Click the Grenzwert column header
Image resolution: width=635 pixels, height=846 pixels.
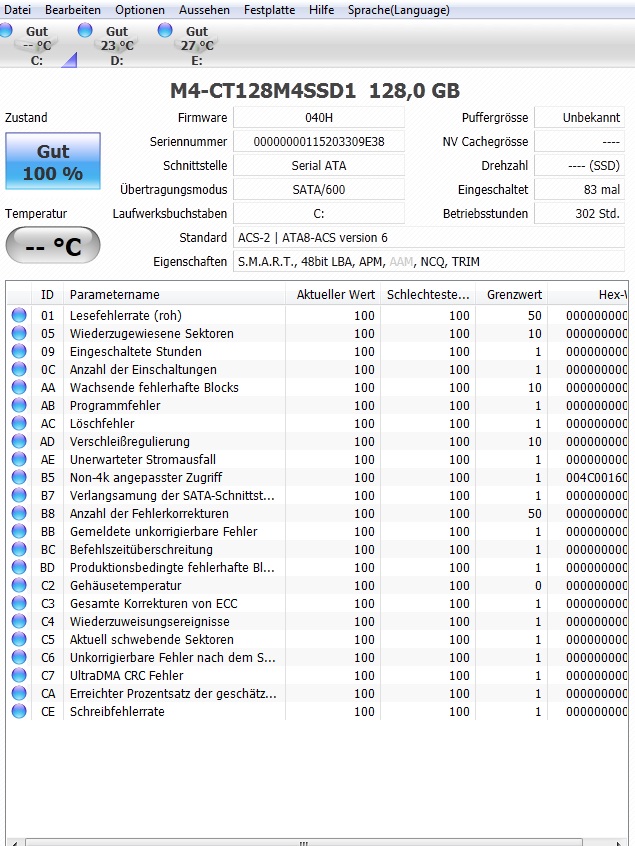(x=511, y=295)
